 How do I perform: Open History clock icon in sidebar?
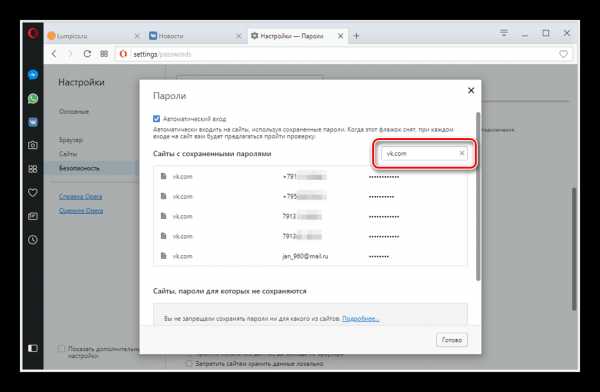33,240
